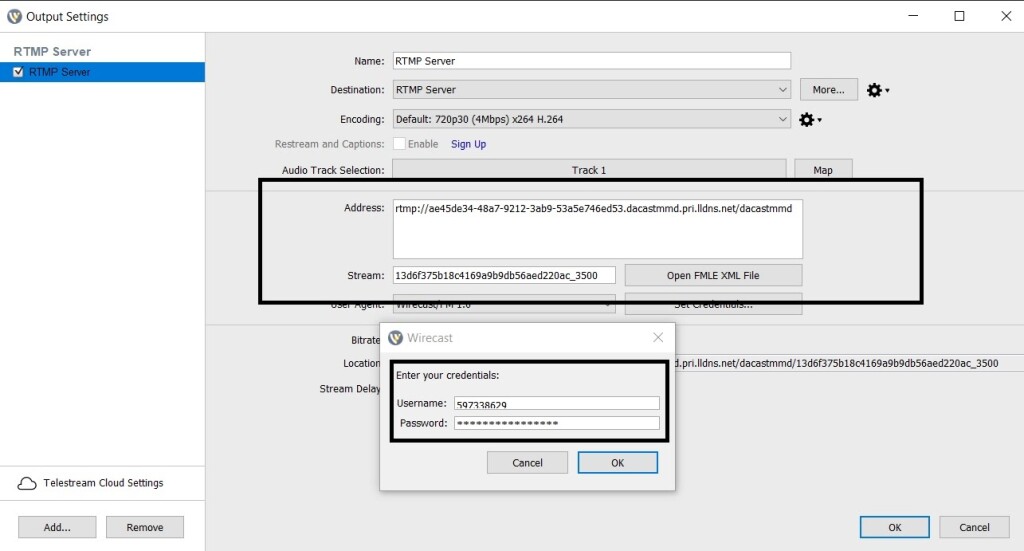Click the RTMP Server sidebar heading

point(52,52)
